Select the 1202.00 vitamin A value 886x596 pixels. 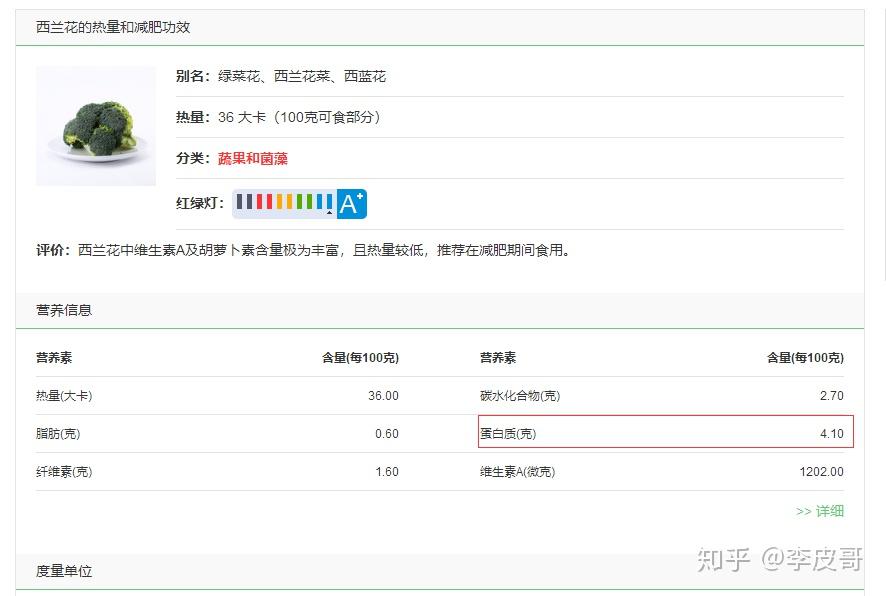(822, 472)
